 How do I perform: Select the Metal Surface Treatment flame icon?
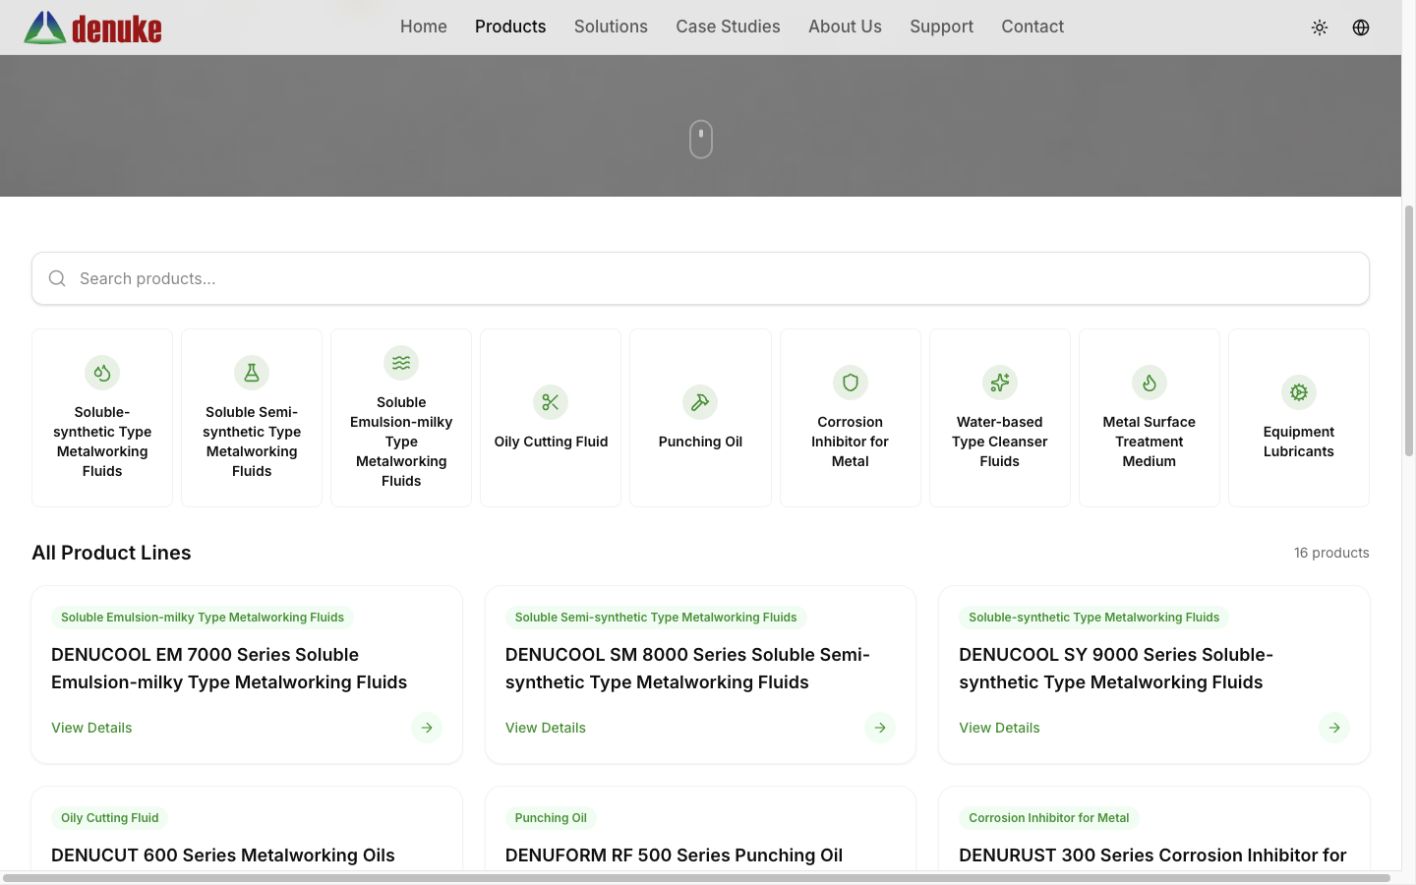coord(1149,383)
